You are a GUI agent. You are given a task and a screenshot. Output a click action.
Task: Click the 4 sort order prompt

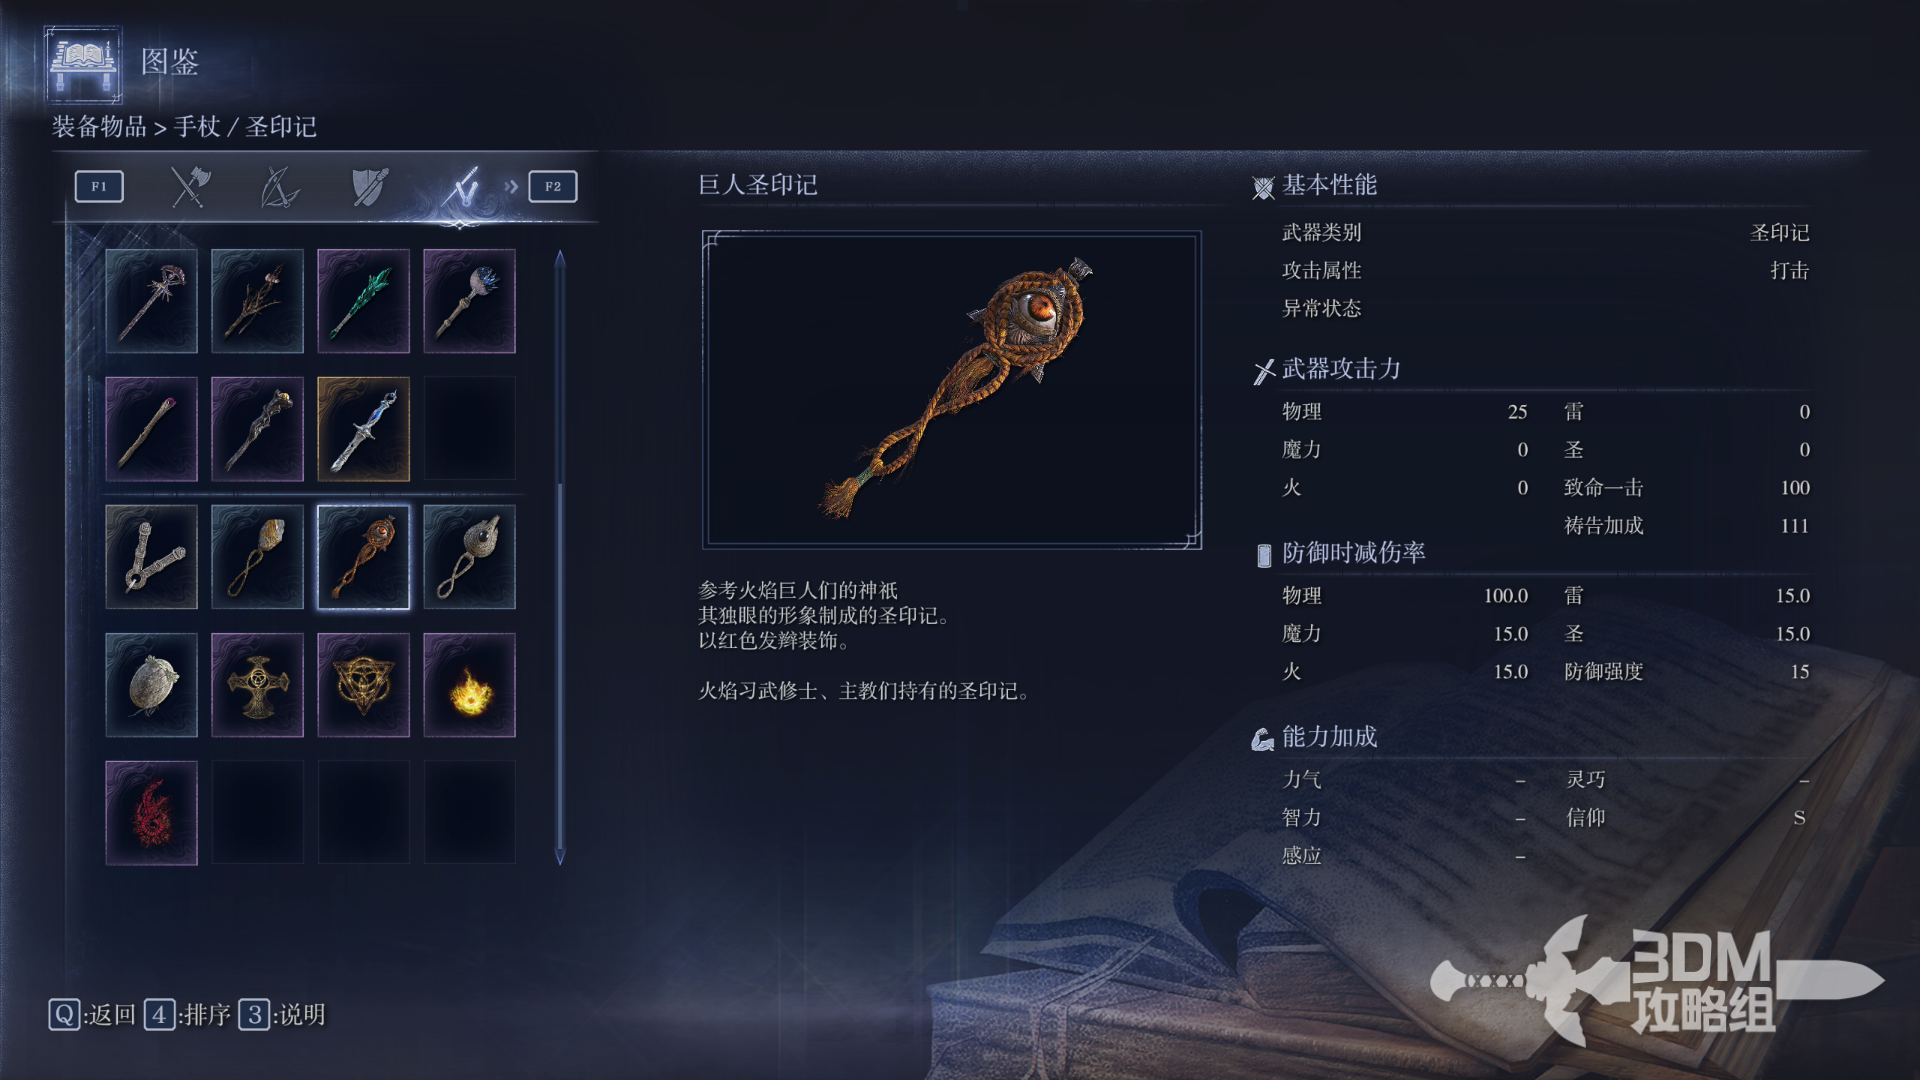pos(187,1015)
